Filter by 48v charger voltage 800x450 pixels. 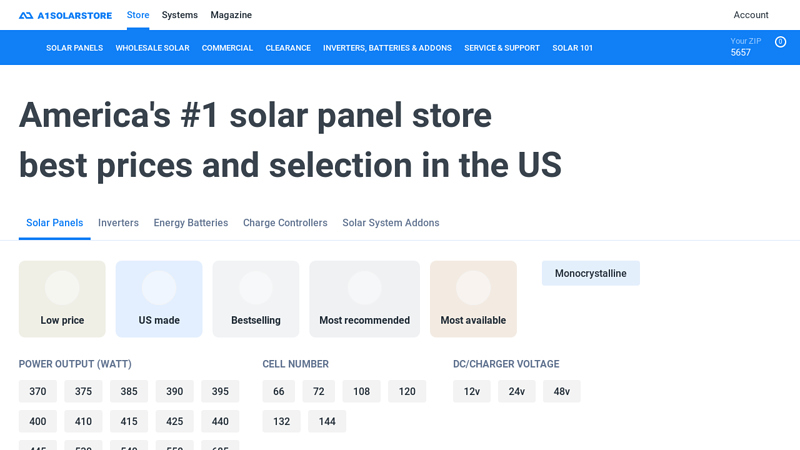click(562, 391)
